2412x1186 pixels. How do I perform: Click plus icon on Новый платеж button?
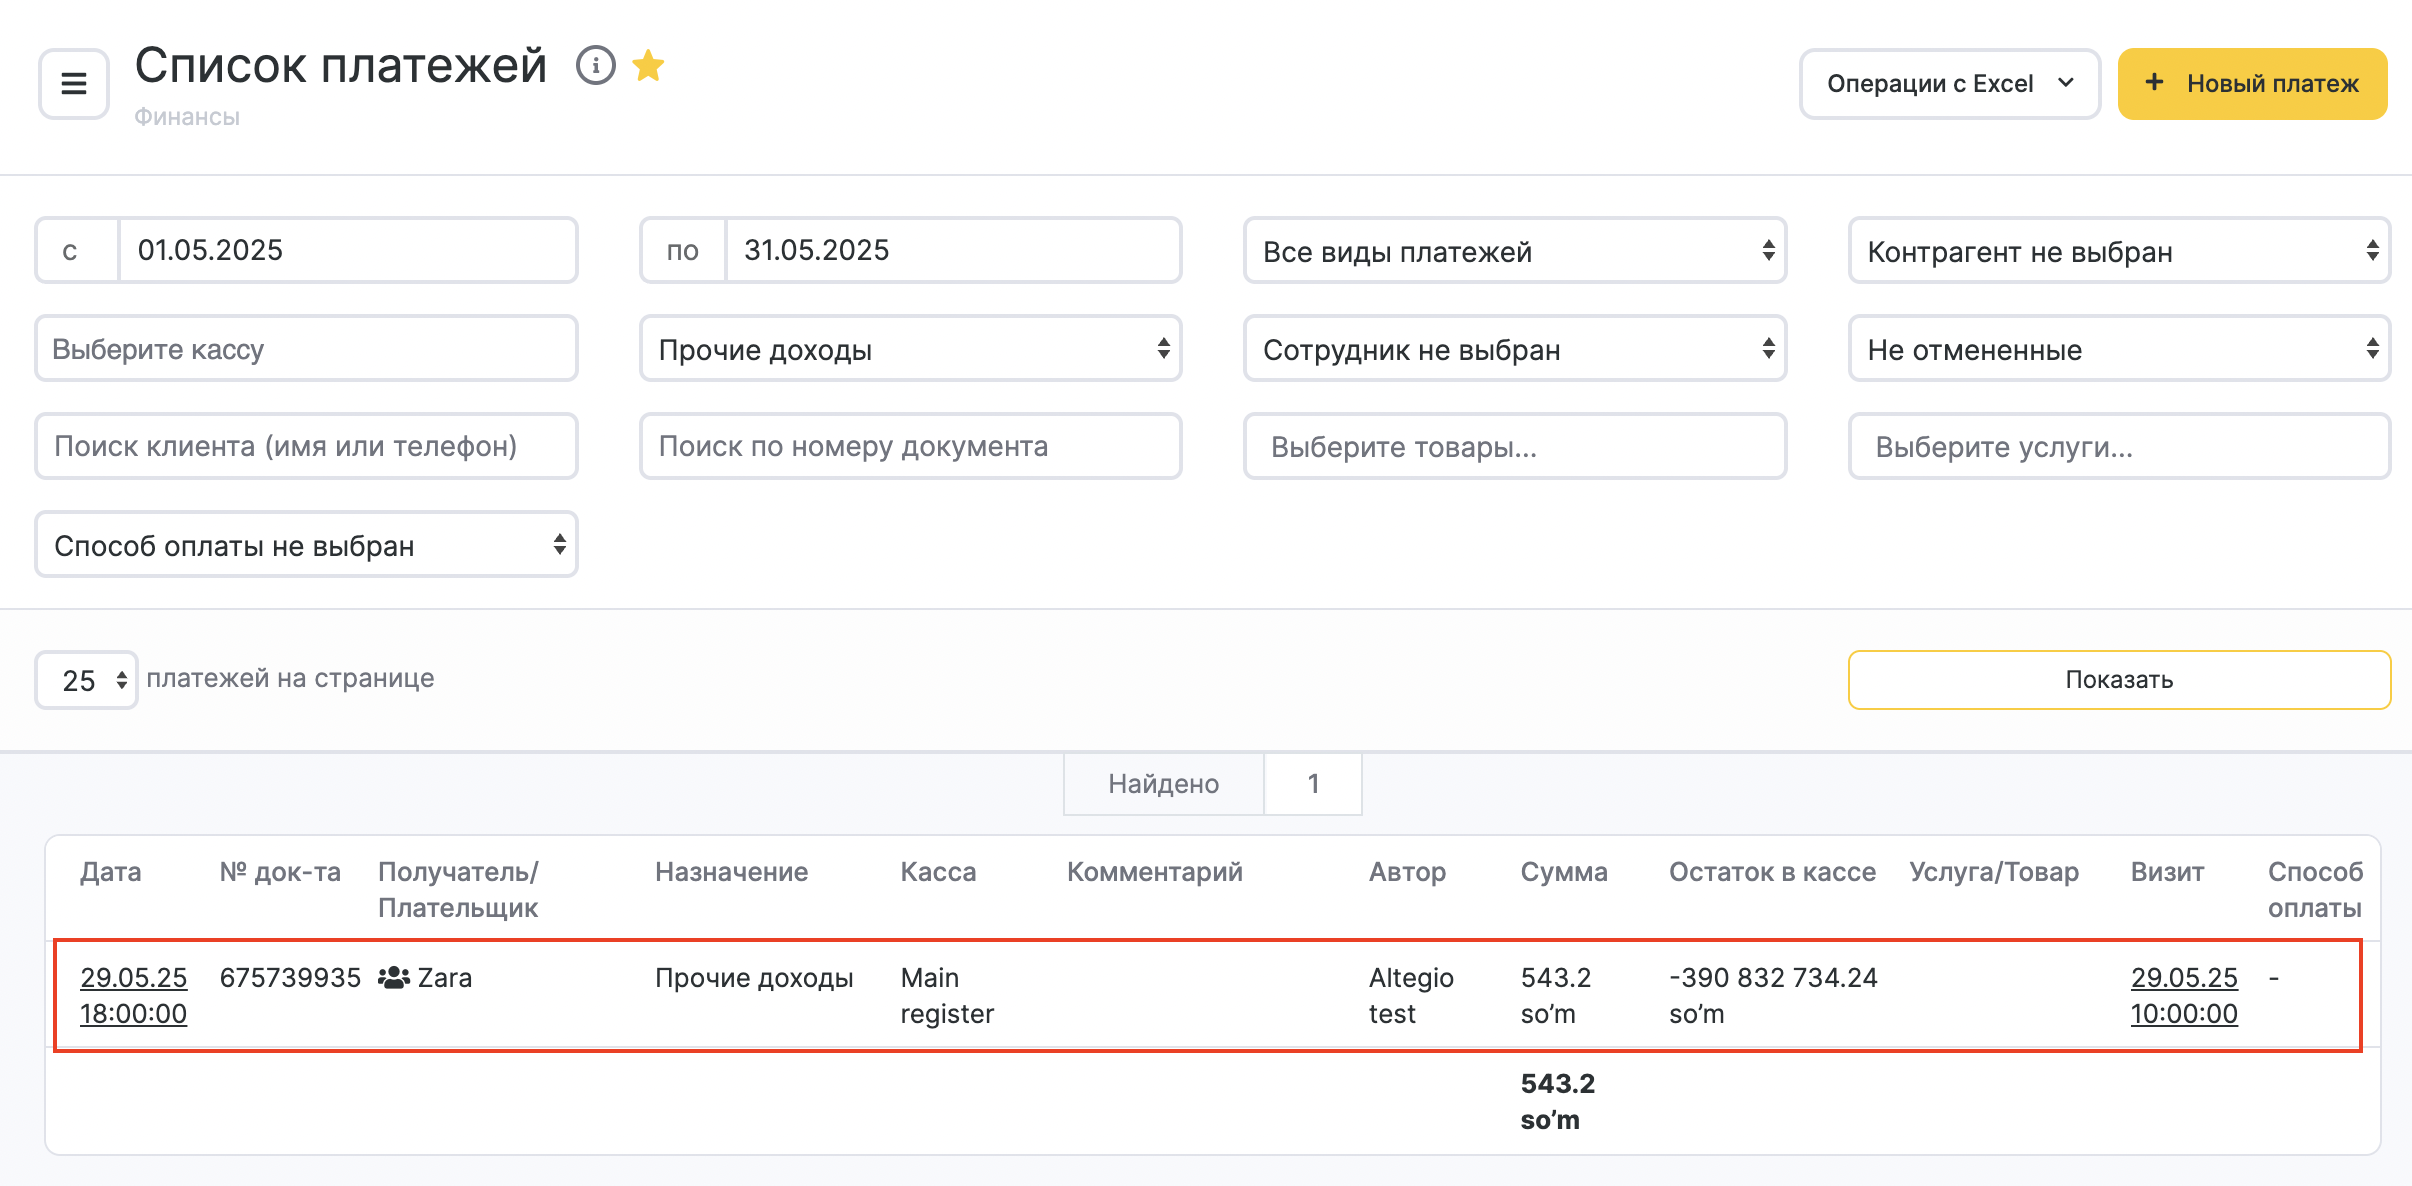2155,83
